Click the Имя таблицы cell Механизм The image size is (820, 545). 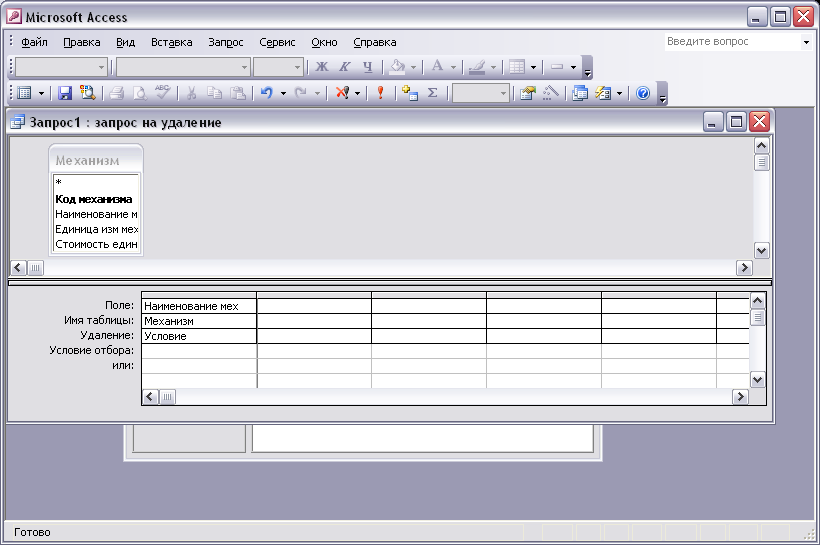(x=199, y=321)
